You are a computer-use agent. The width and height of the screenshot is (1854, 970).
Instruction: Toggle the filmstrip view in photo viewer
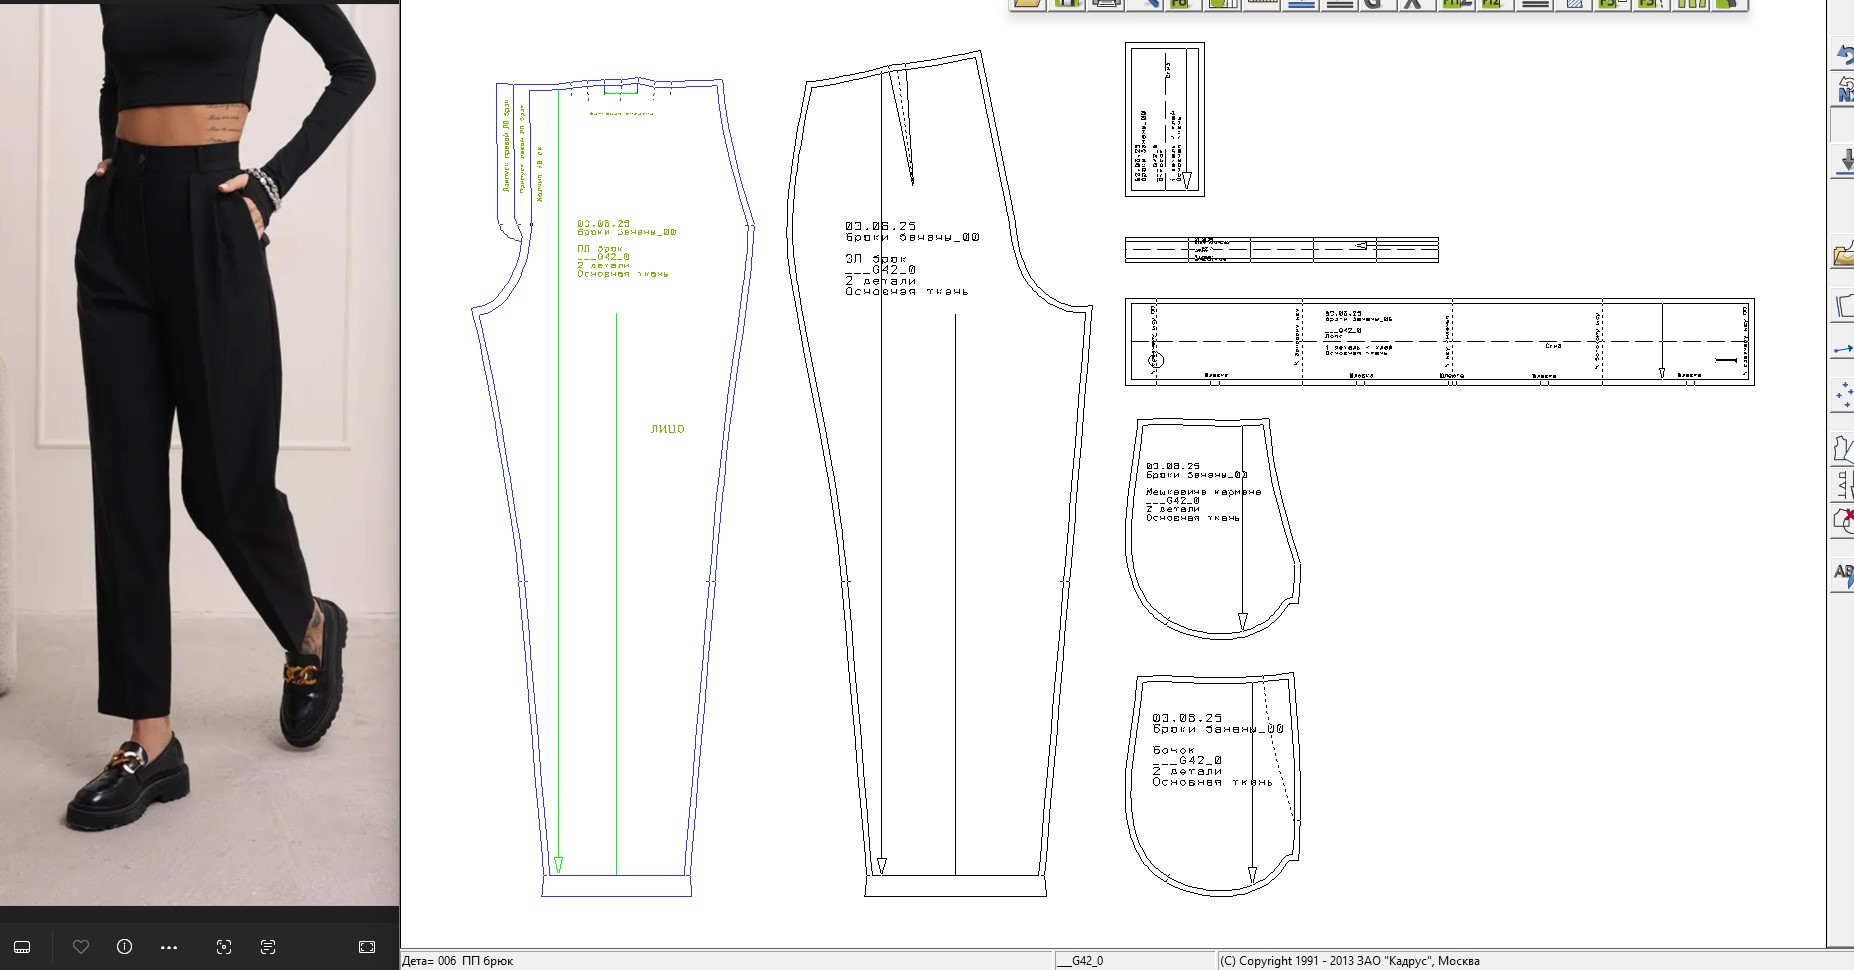22,947
